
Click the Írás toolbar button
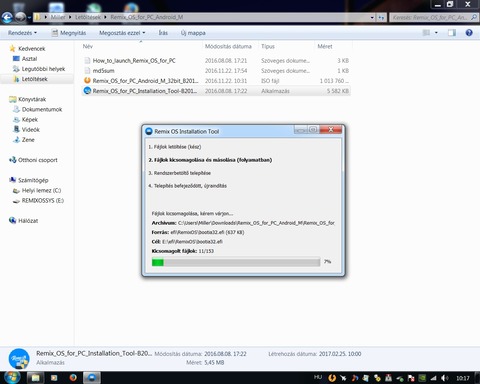(163, 33)
